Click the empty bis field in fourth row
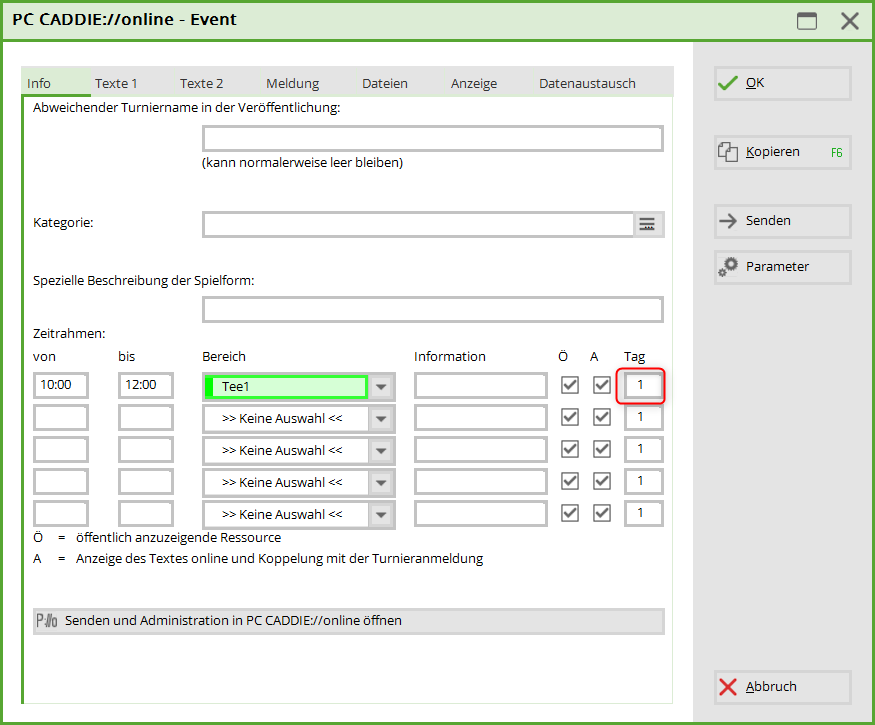The image size is (875, 725). [146, 482]
